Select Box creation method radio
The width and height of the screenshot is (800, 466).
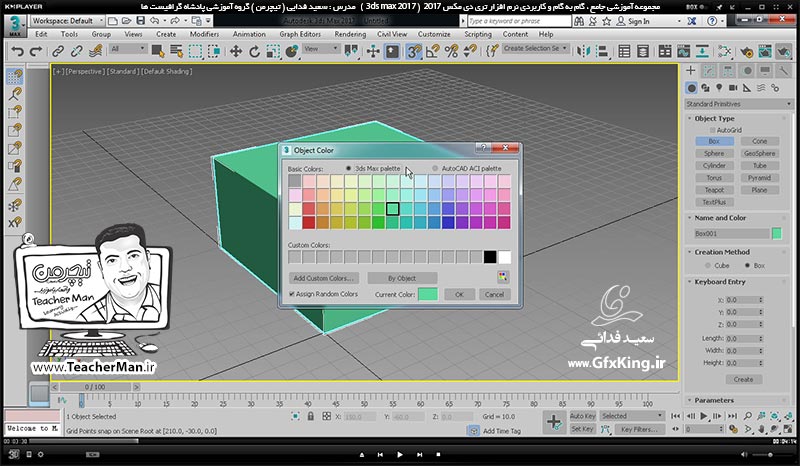747,265
